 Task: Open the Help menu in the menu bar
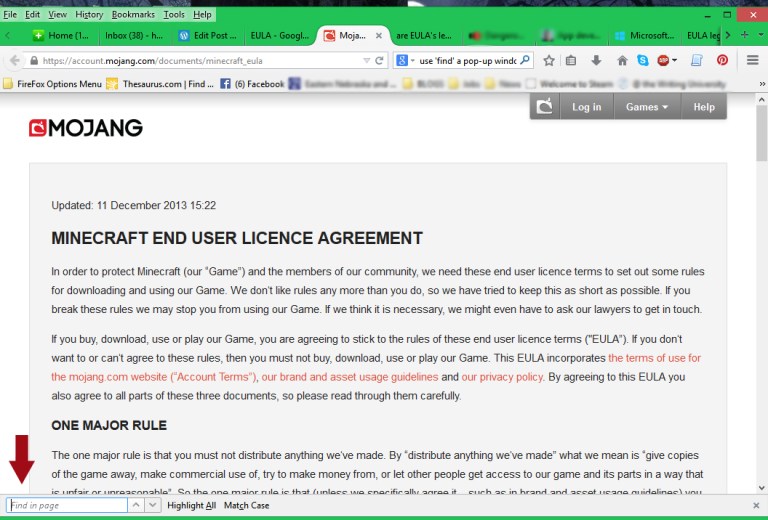[202, 15]
